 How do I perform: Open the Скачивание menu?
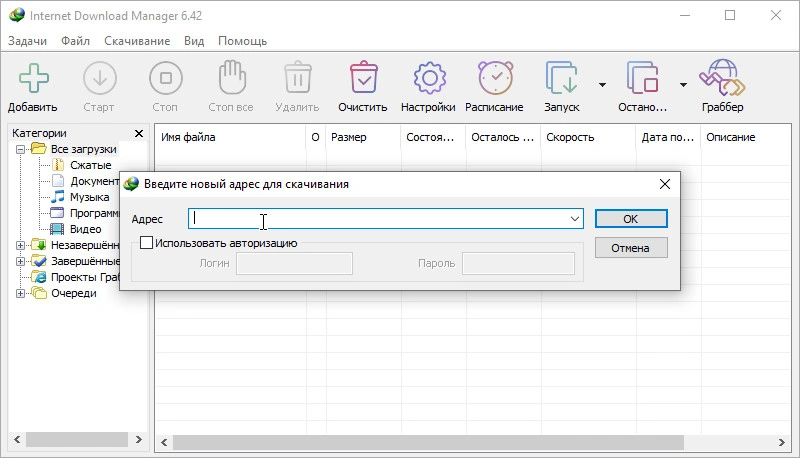(135, 41)
